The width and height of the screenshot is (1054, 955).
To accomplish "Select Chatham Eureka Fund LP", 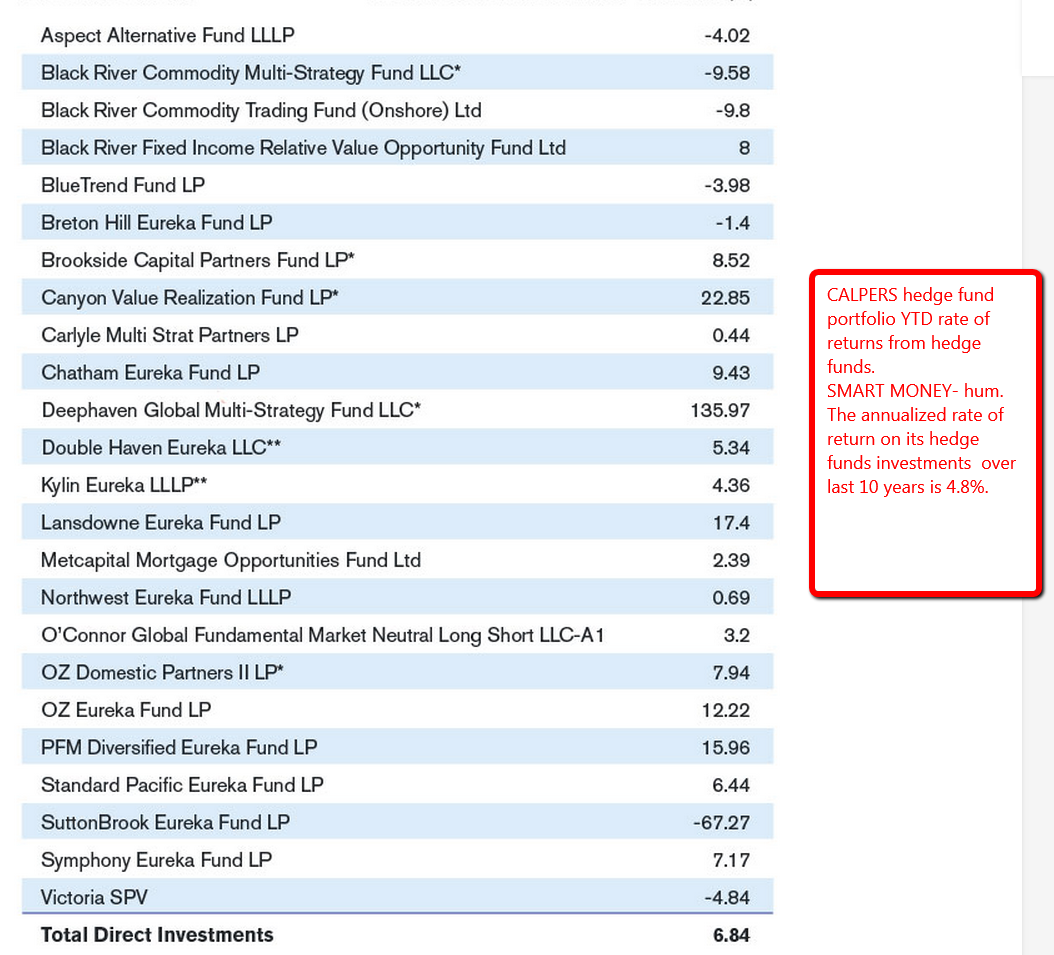I will (151, 372).
